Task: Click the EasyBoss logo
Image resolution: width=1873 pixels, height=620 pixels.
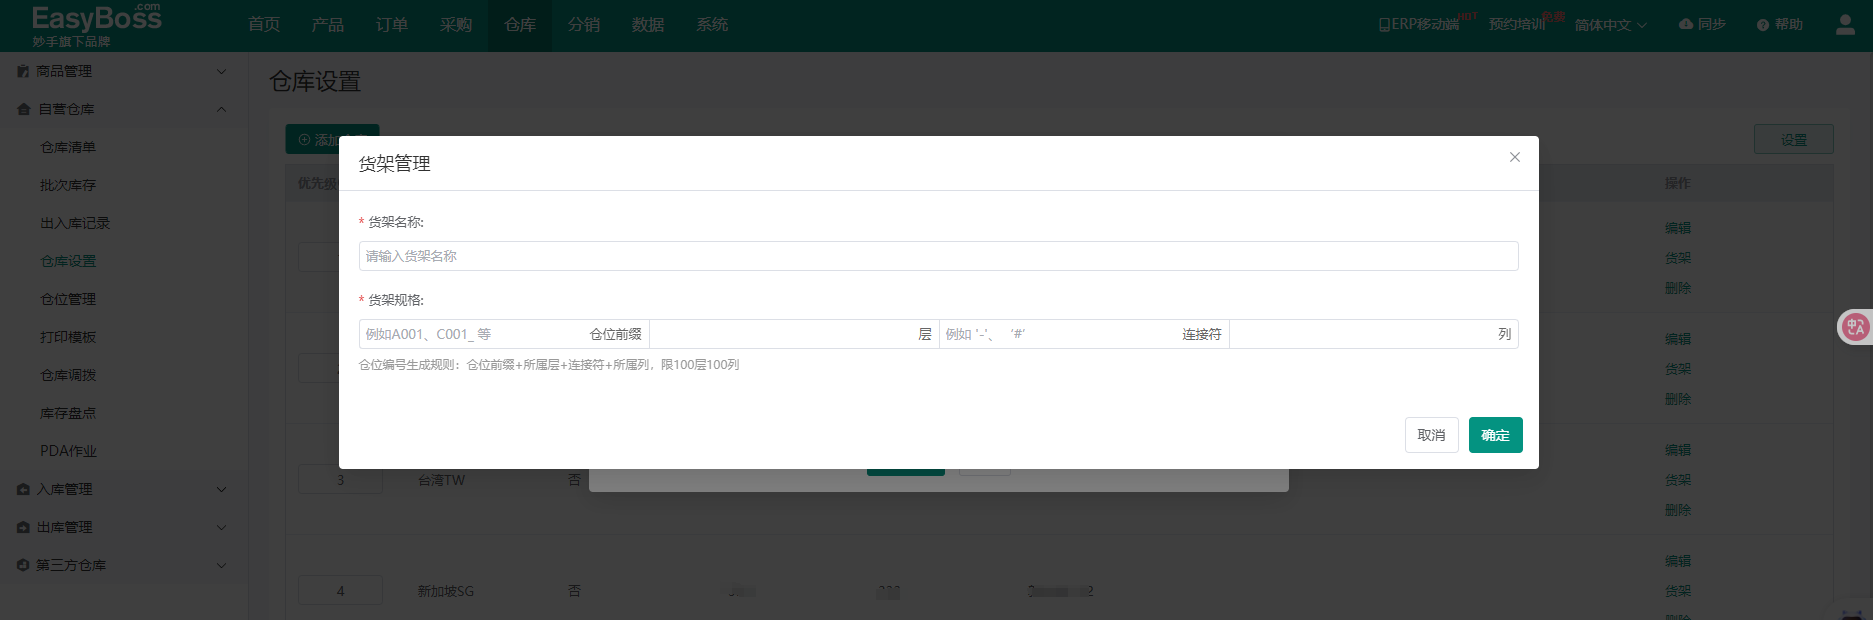Action: tap(96, 24)
